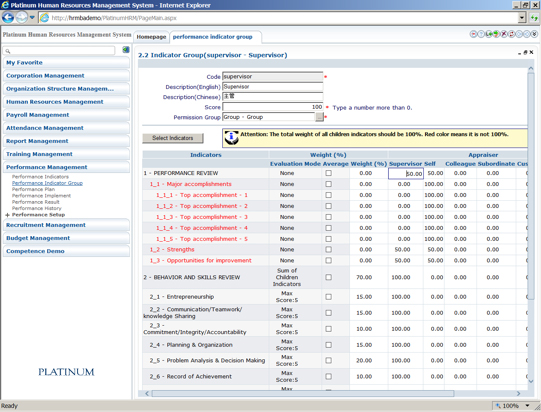Open the help question-mark icon
Screen dimensions: 541x412
click(x=481, y=34)
